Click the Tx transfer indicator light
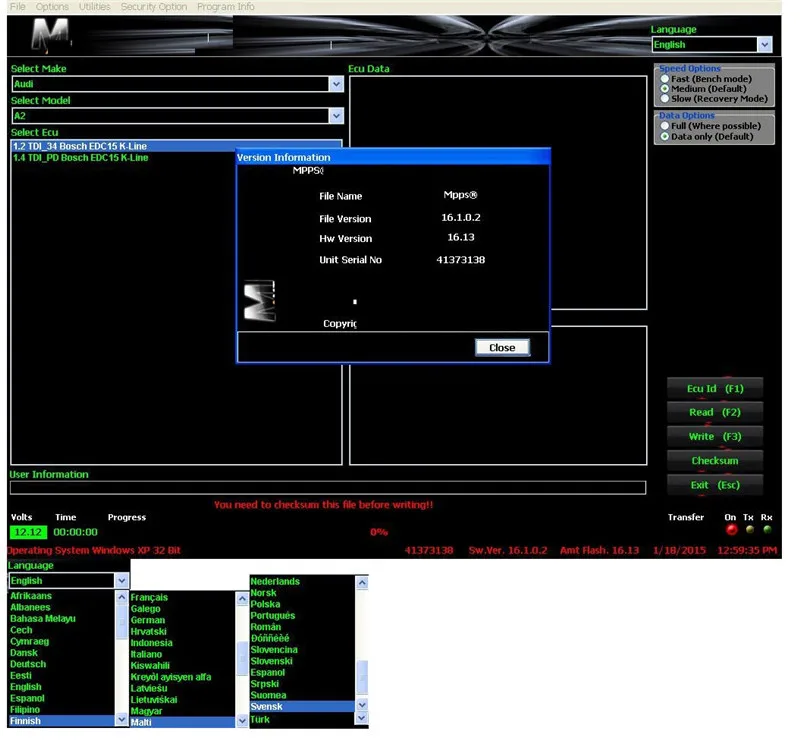Image resolution: width=800 pixels, height=740 pixels. click(749, 530)
